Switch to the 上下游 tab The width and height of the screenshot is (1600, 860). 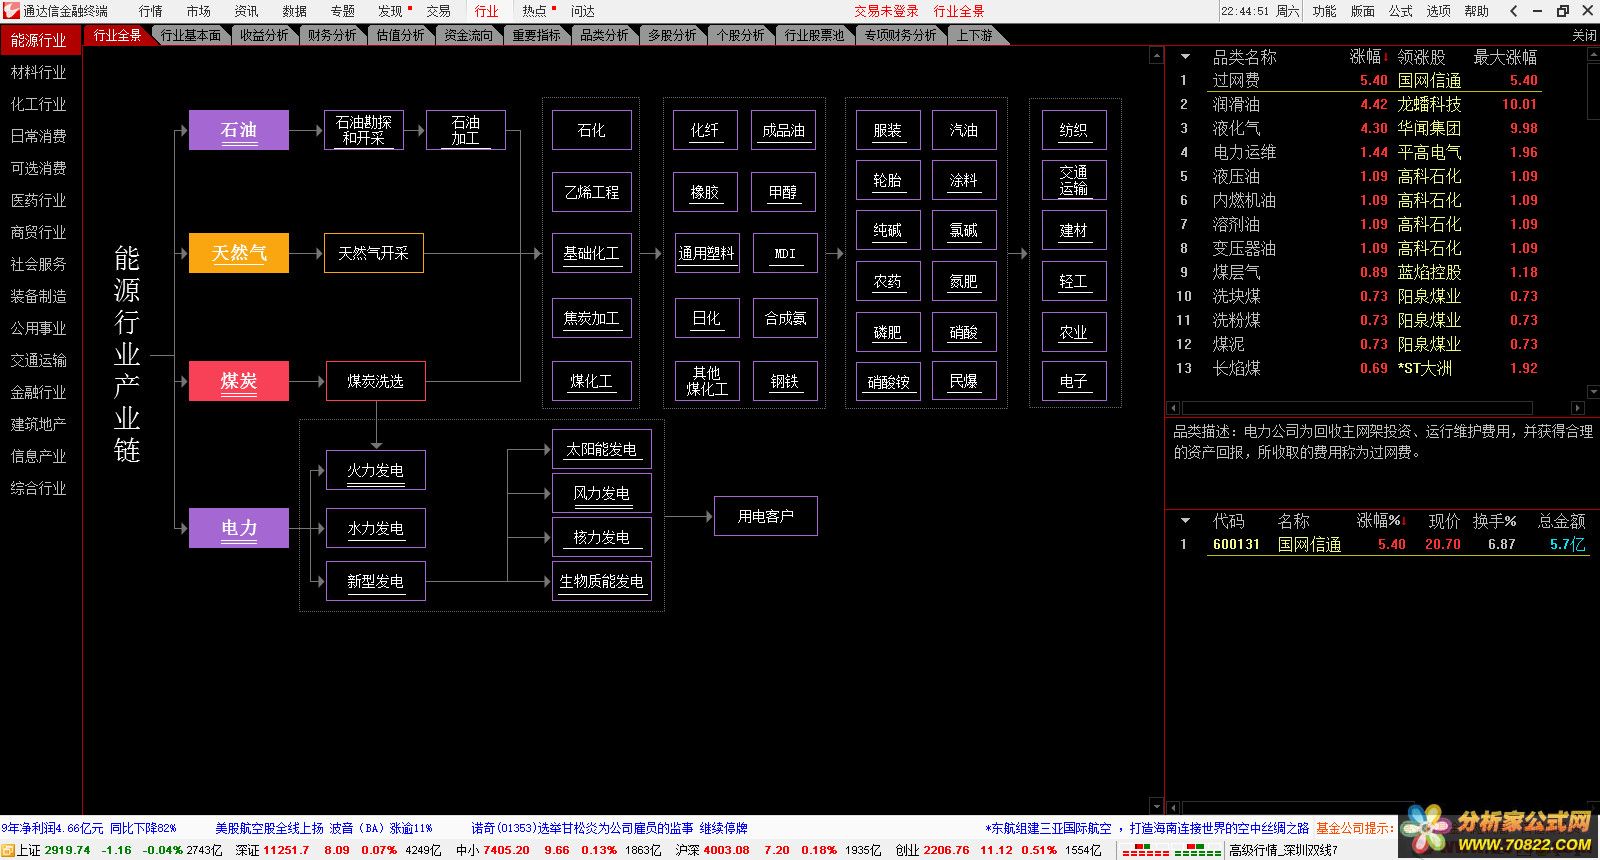click(x=974, y=35)
